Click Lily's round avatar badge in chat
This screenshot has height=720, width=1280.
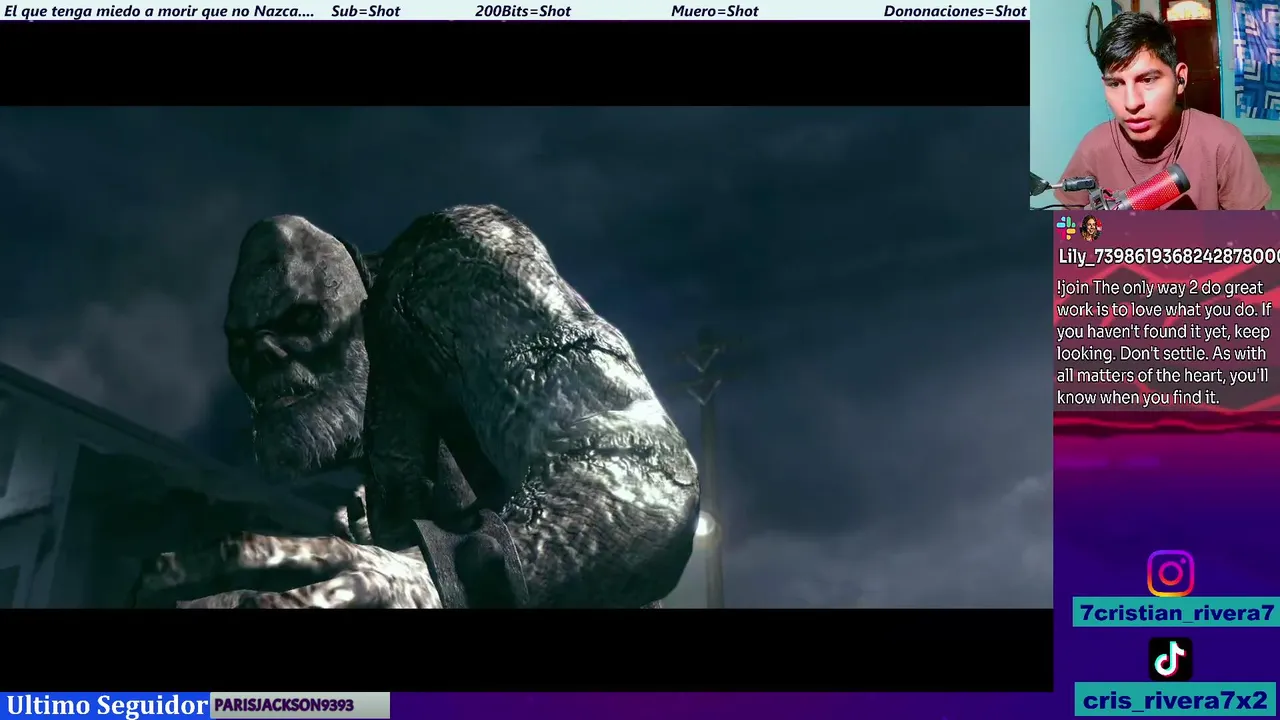1090,228
